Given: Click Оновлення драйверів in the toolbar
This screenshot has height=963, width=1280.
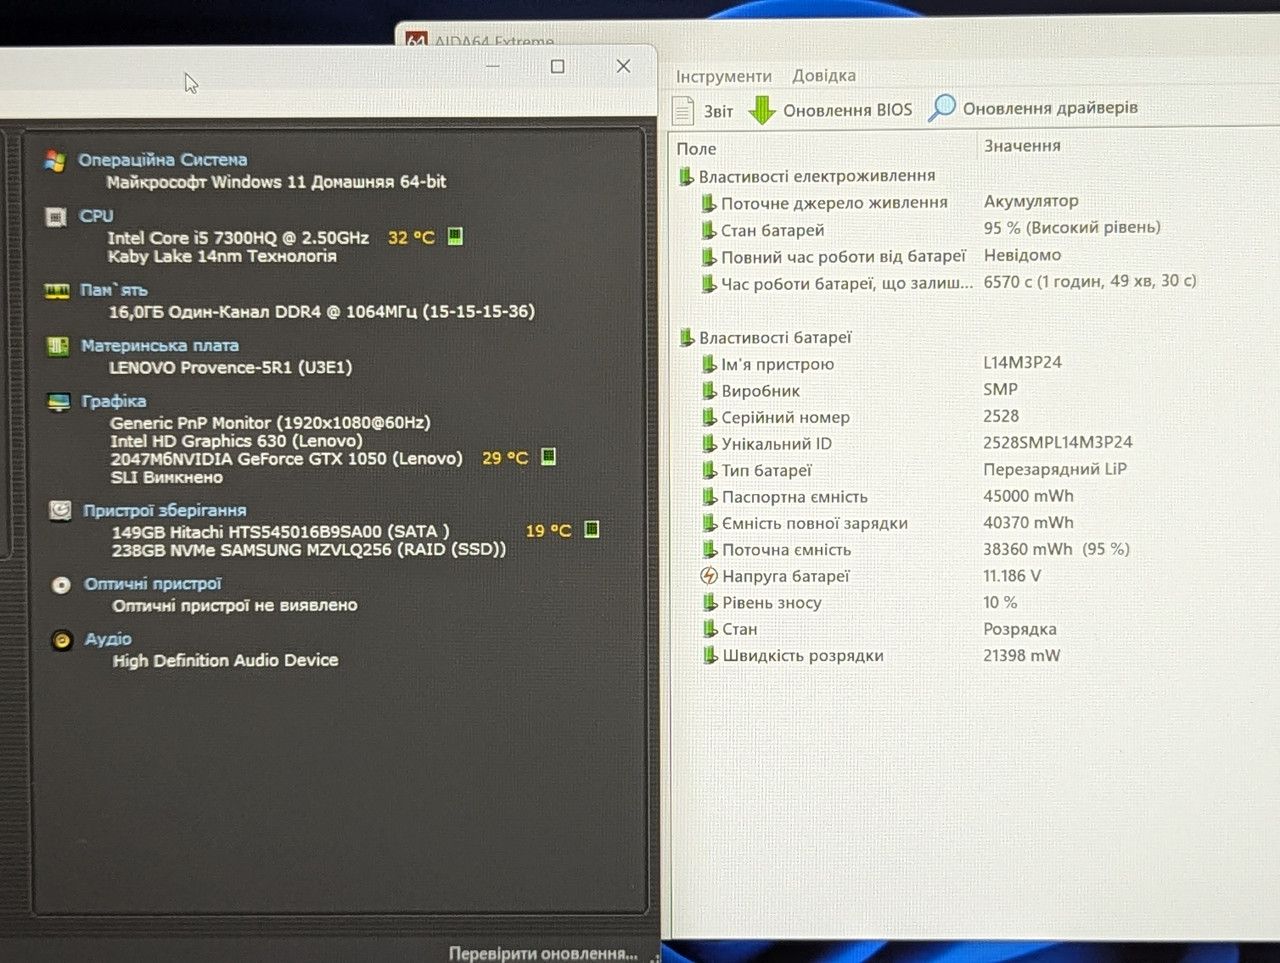Looking at the screenshot, I should [1033, 108].
